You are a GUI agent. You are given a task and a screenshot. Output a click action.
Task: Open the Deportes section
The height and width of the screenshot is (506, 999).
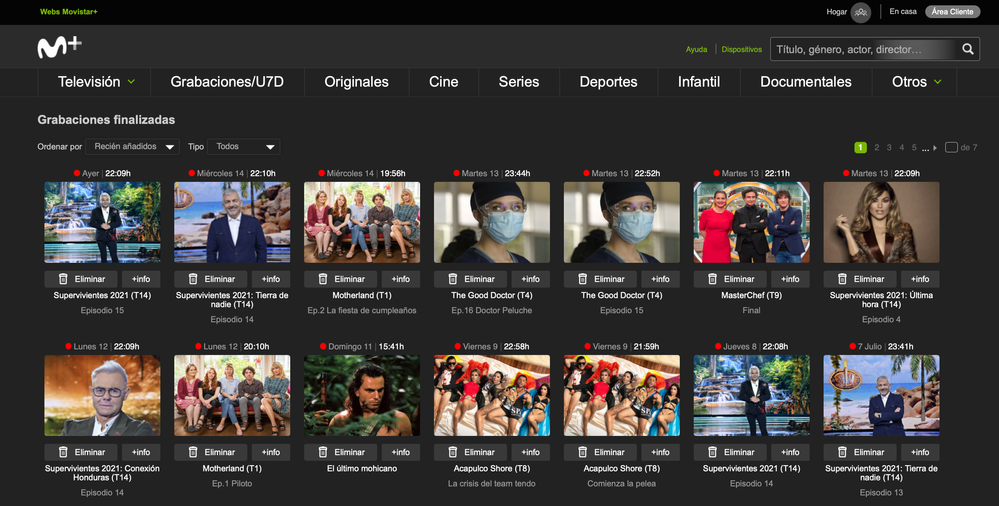pos(608,82)
